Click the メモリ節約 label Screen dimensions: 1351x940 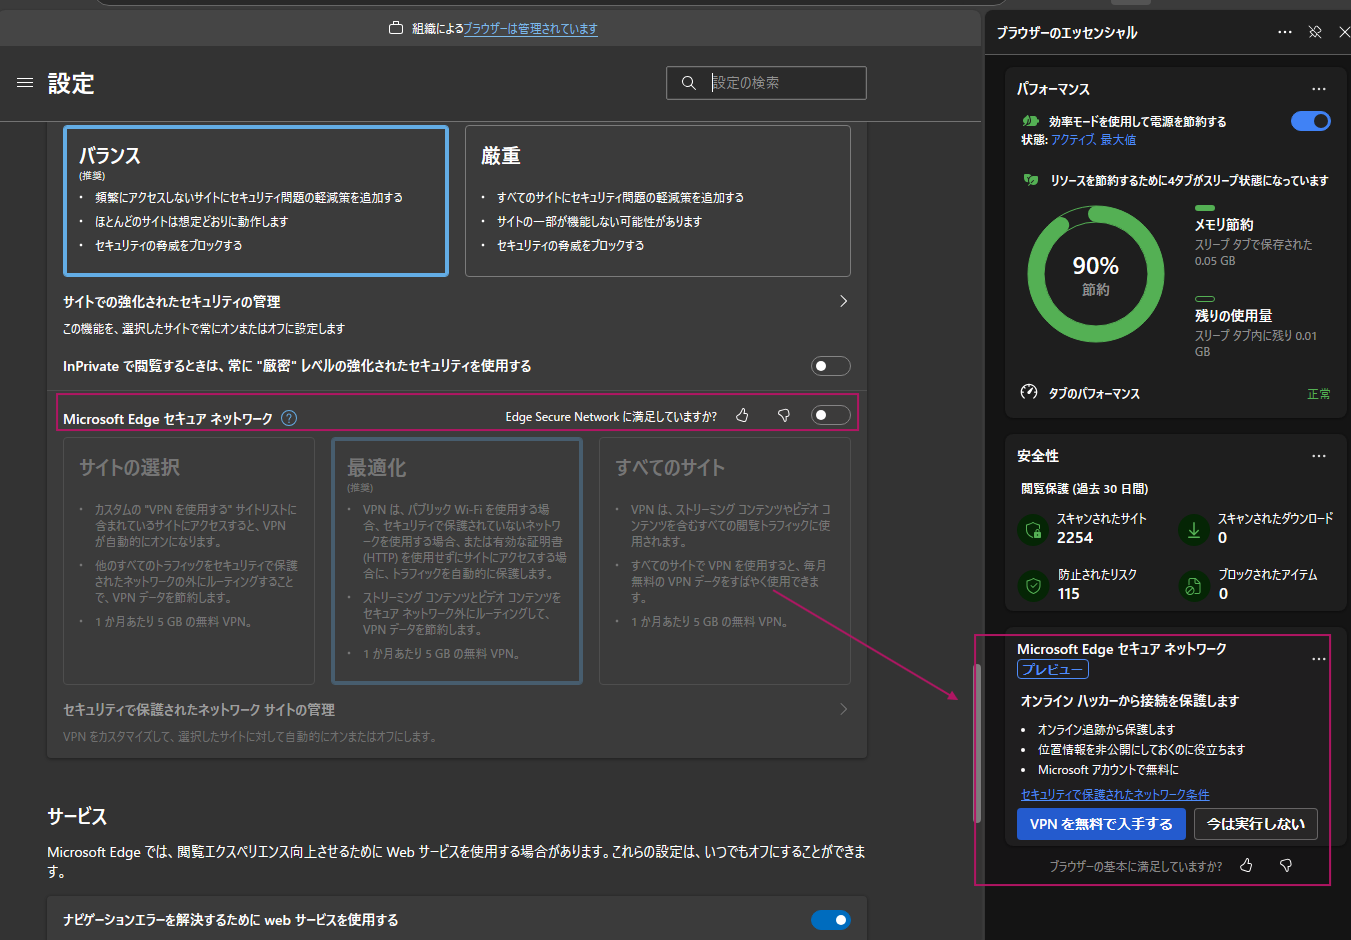pos(1224,225)
